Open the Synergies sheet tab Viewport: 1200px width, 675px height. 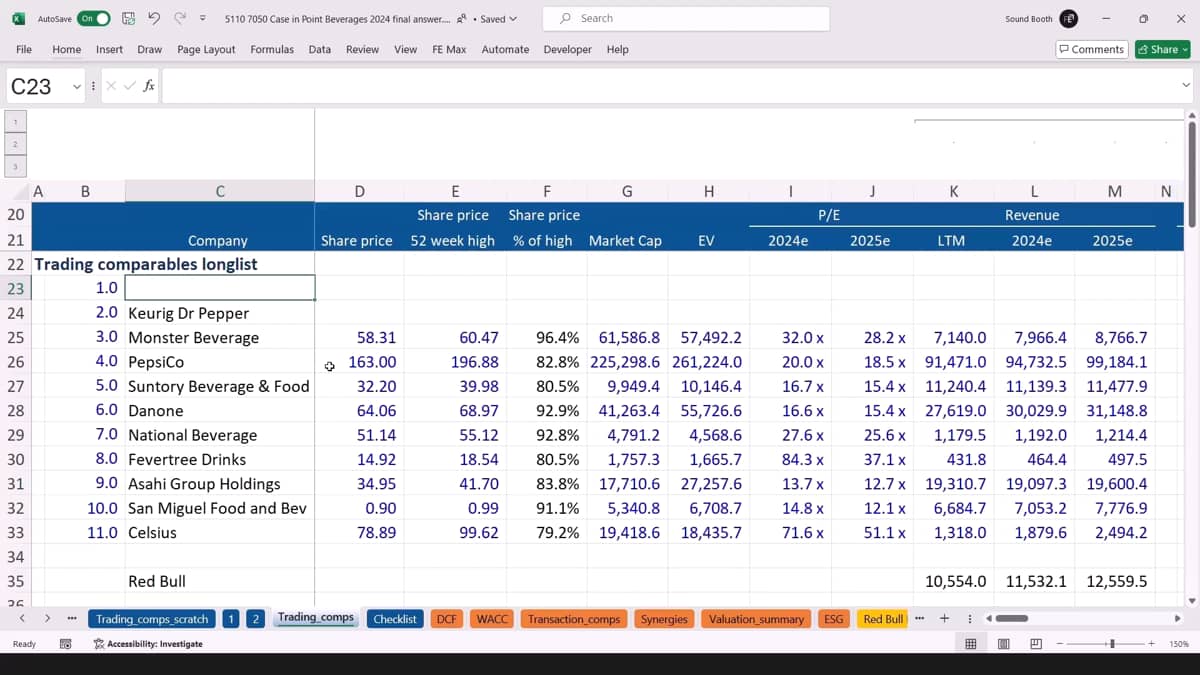(664, 619)
